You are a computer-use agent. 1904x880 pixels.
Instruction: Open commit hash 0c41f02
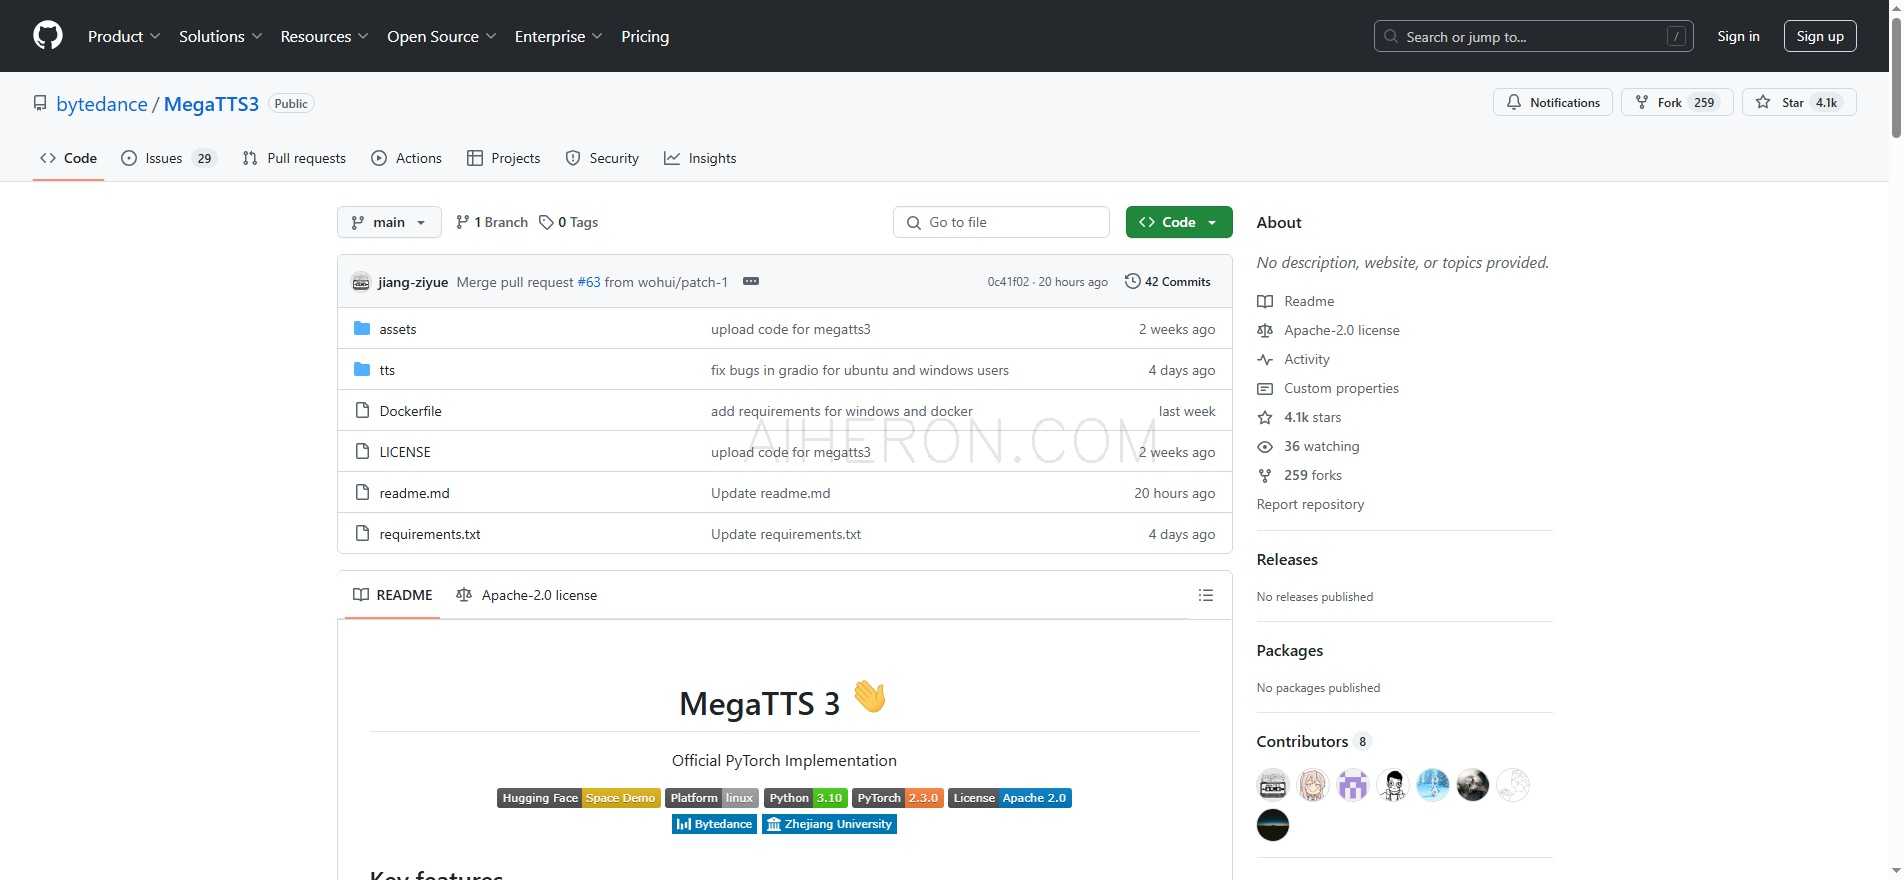(1008, 282)
